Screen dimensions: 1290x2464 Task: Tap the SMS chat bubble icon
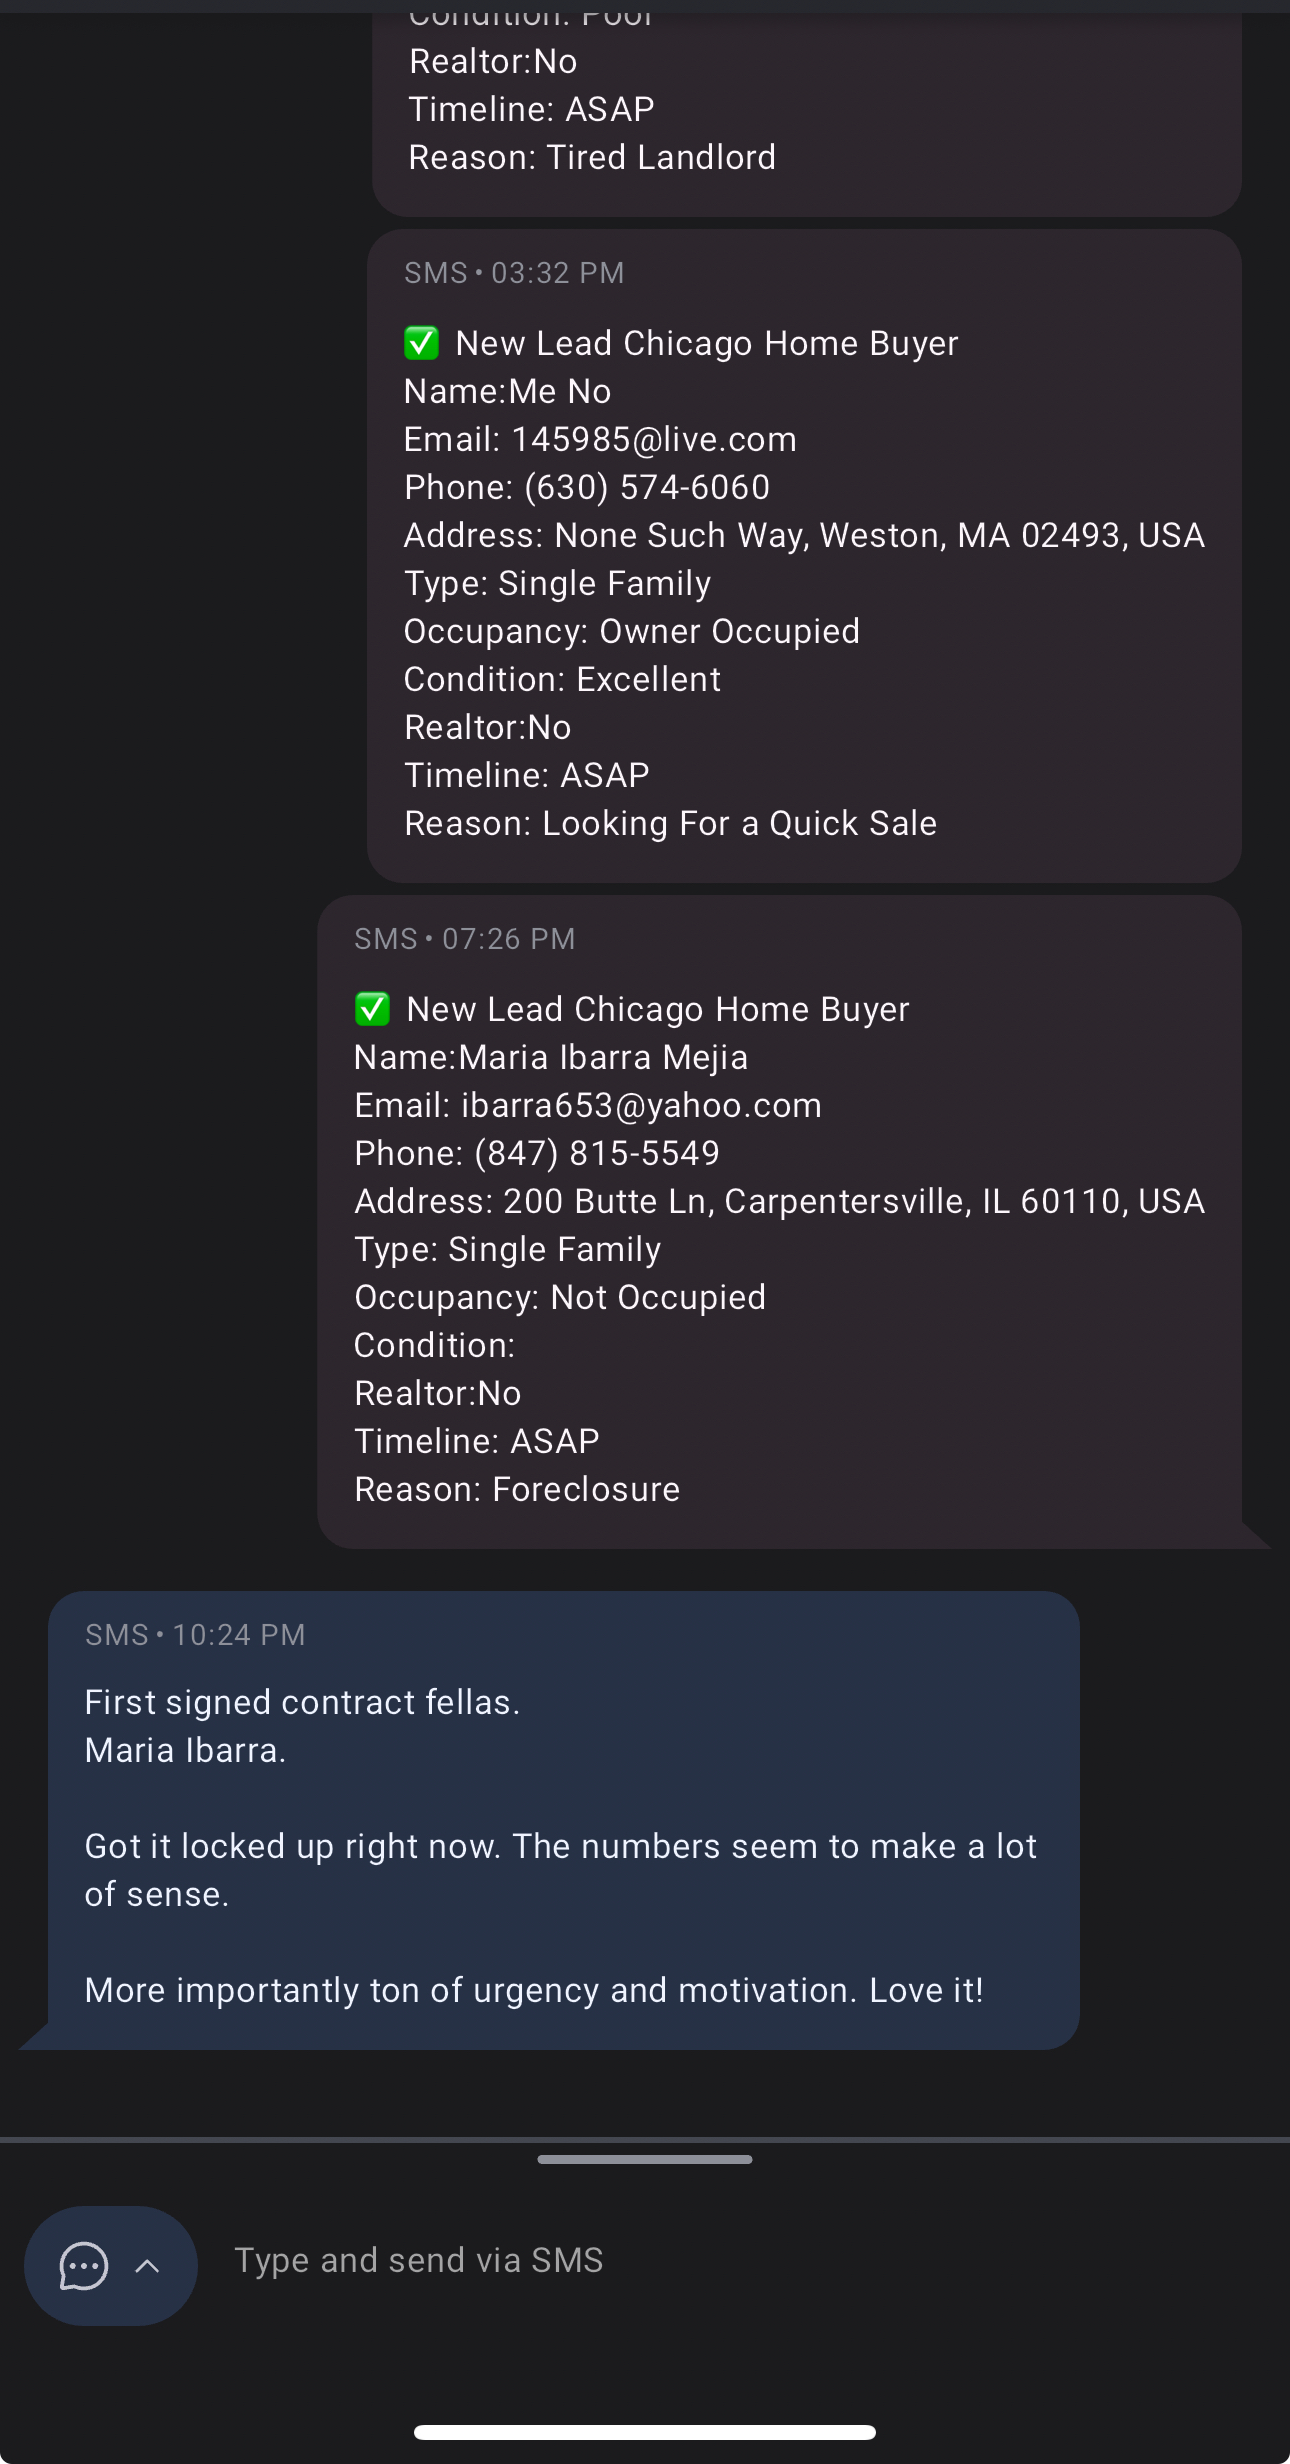(x=84, y=2265)
